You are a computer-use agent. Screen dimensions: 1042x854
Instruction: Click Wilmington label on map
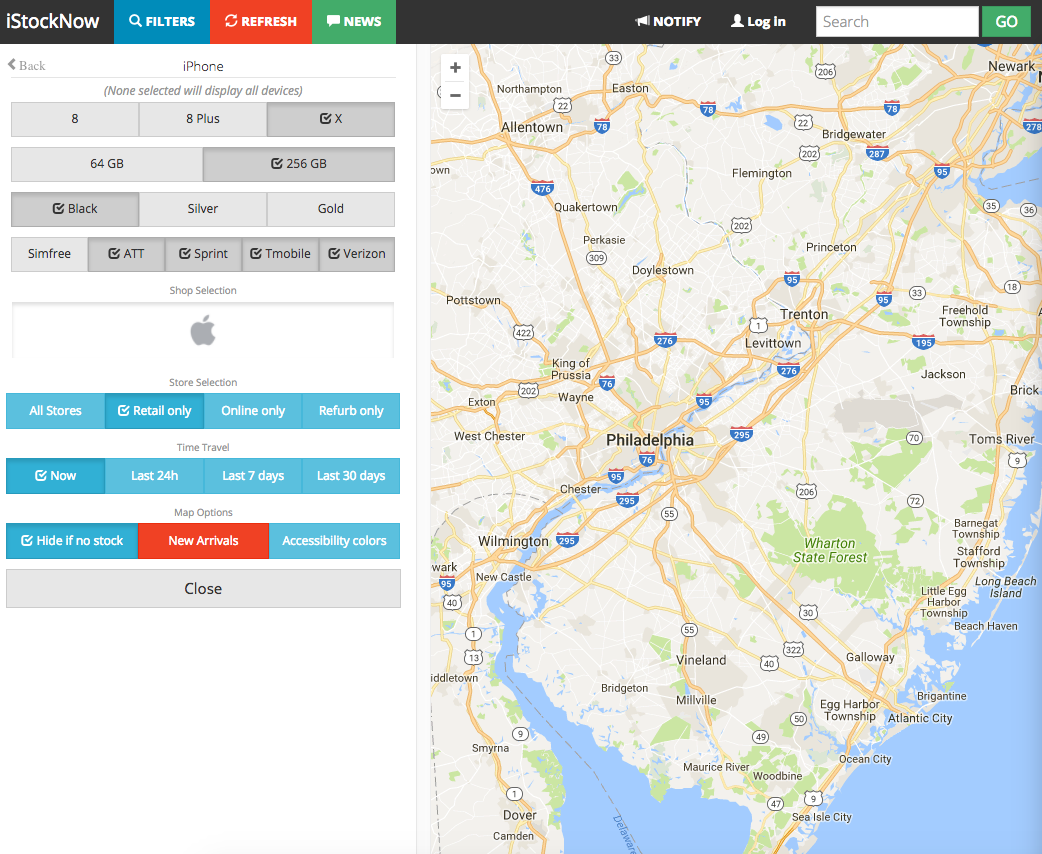pos(513,541)
